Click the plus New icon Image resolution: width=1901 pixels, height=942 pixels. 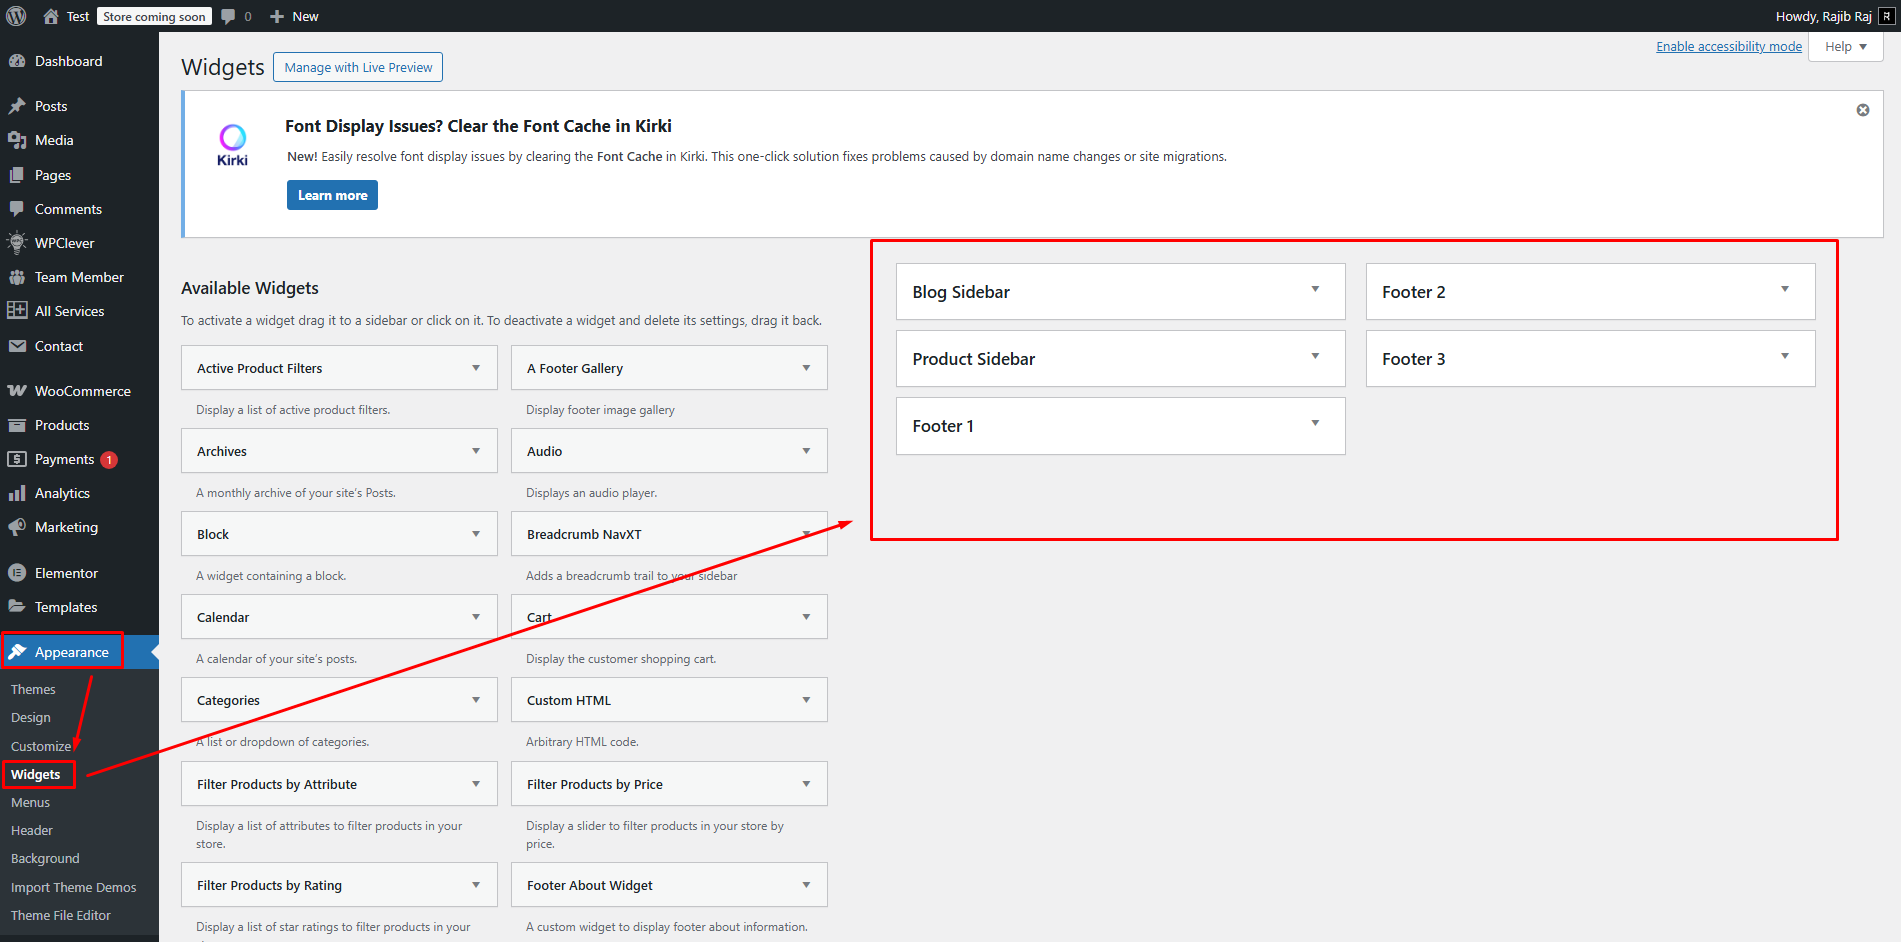tap(277, 16)
